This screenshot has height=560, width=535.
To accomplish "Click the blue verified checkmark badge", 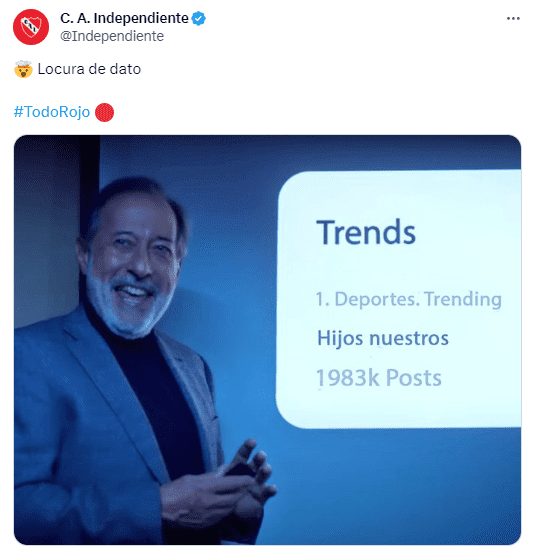I will click(199, 18).
